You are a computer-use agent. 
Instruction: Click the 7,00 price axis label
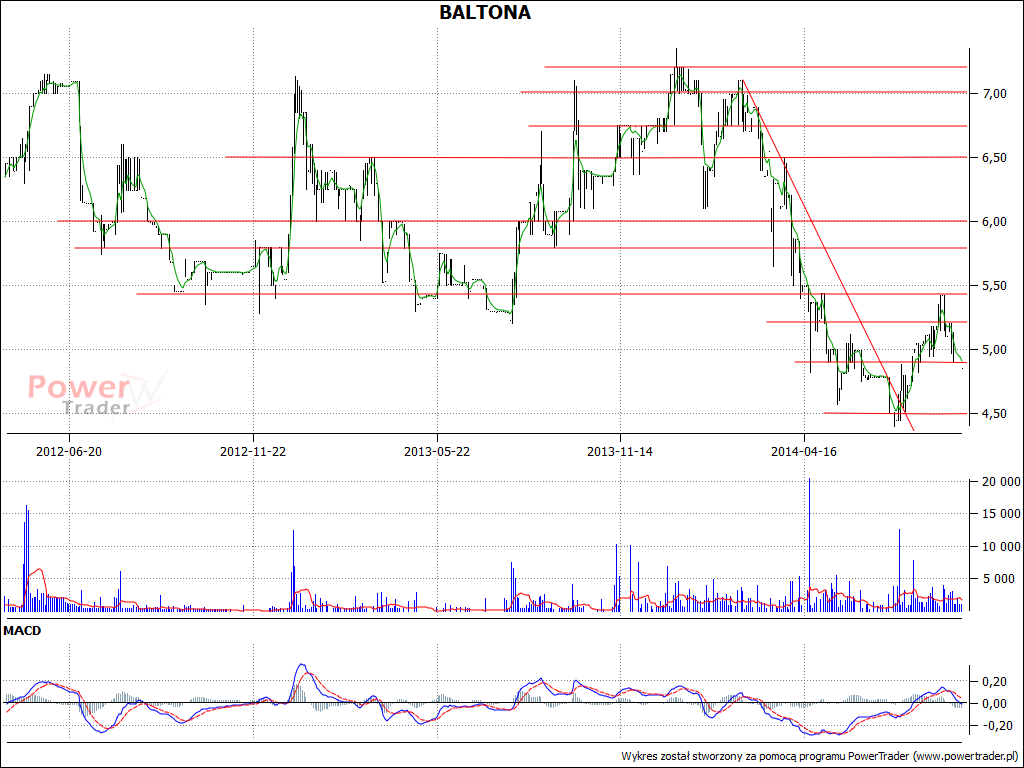click(x=995, y=94)
